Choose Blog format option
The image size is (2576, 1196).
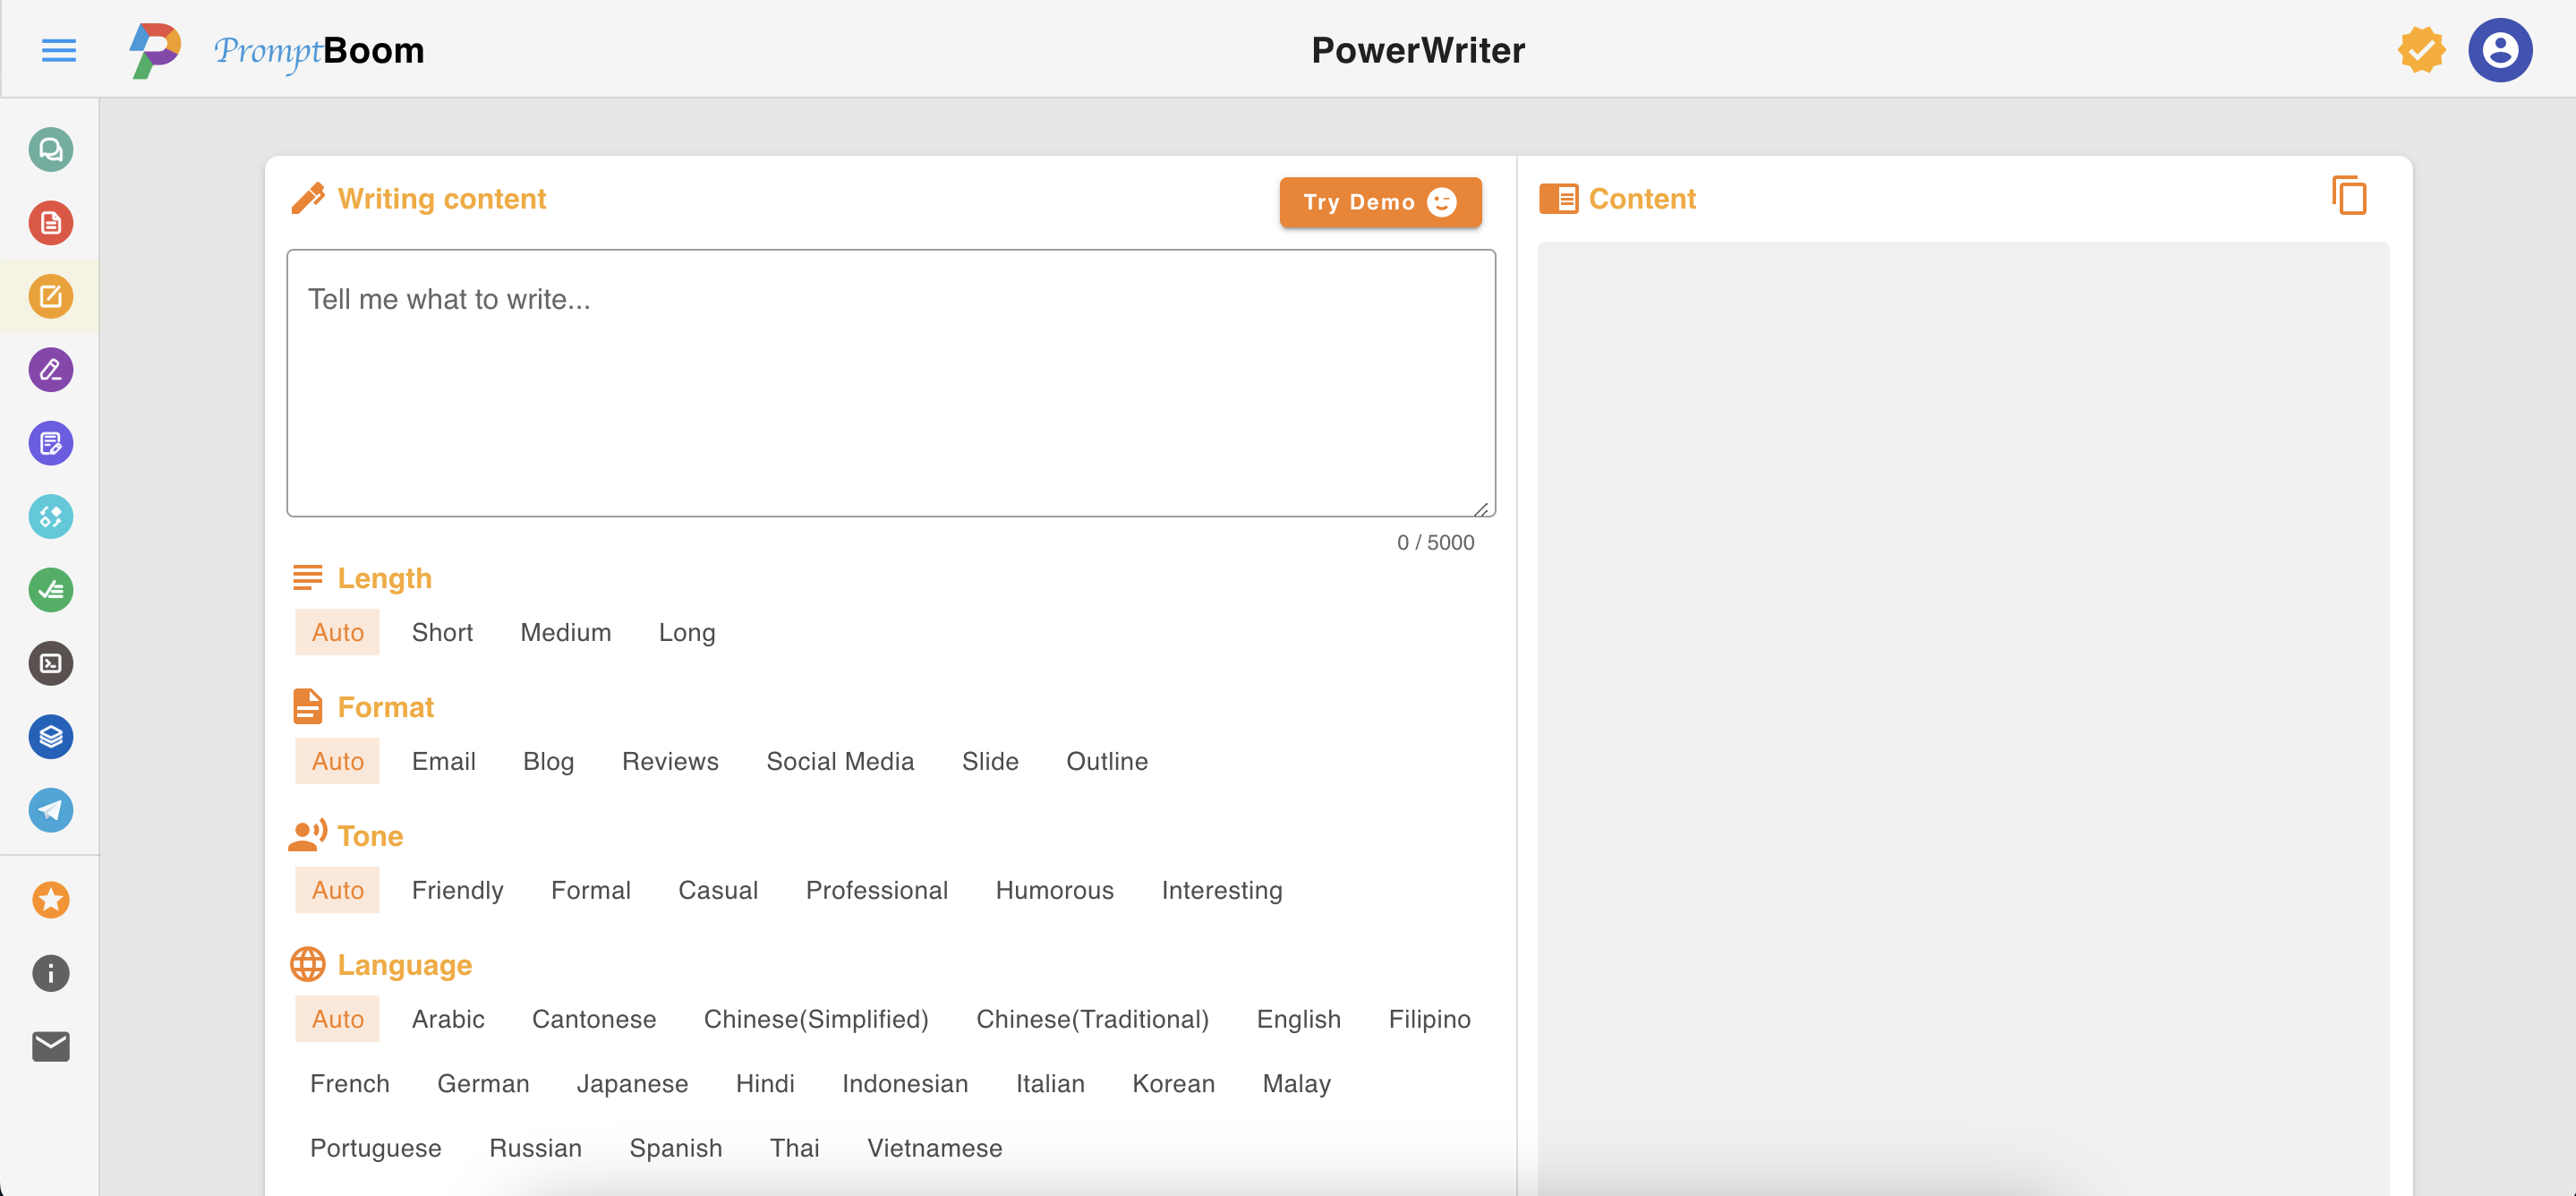pos(548,762)
